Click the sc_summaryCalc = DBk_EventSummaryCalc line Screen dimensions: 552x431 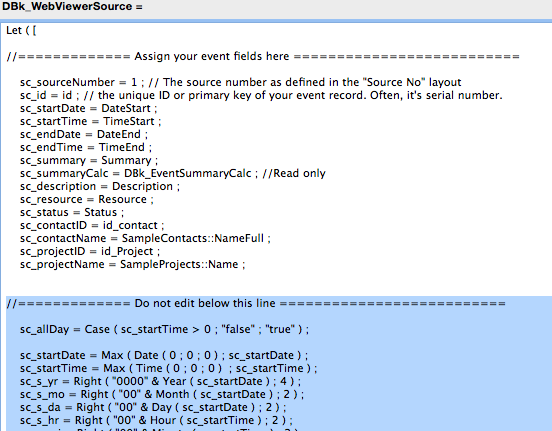point(173,174)
